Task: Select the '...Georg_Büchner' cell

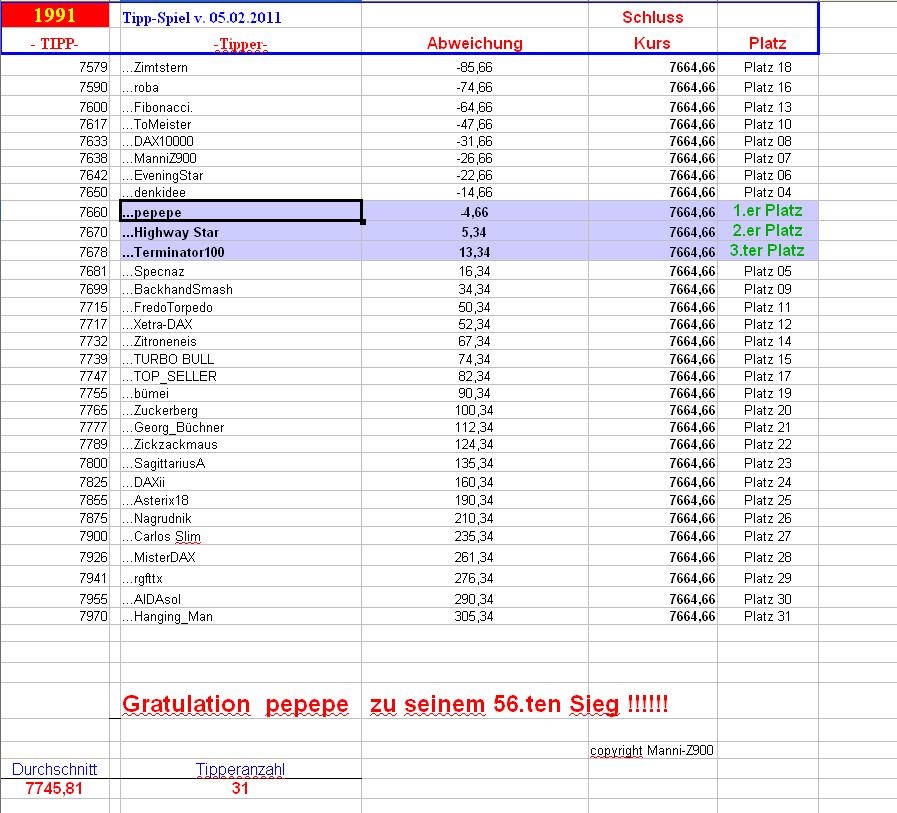Action: click(x=241, y=428)
